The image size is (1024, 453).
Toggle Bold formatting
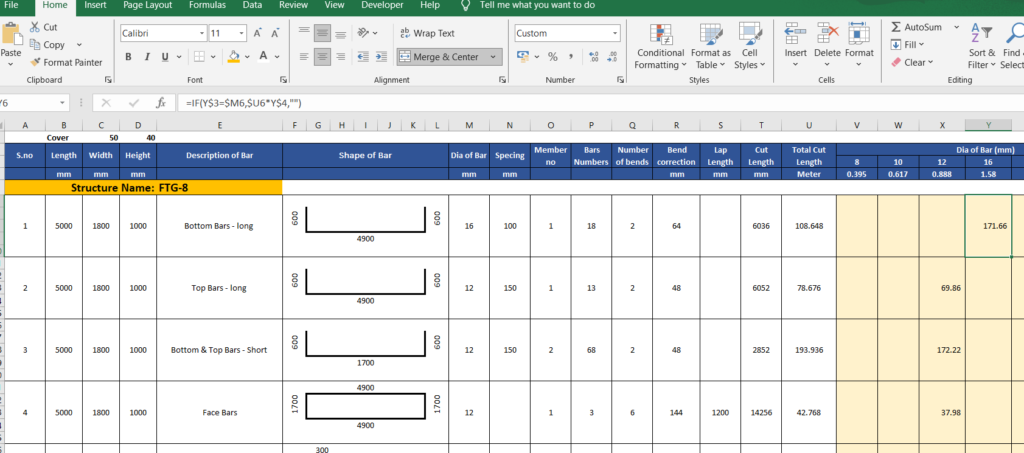click(129, 57)
